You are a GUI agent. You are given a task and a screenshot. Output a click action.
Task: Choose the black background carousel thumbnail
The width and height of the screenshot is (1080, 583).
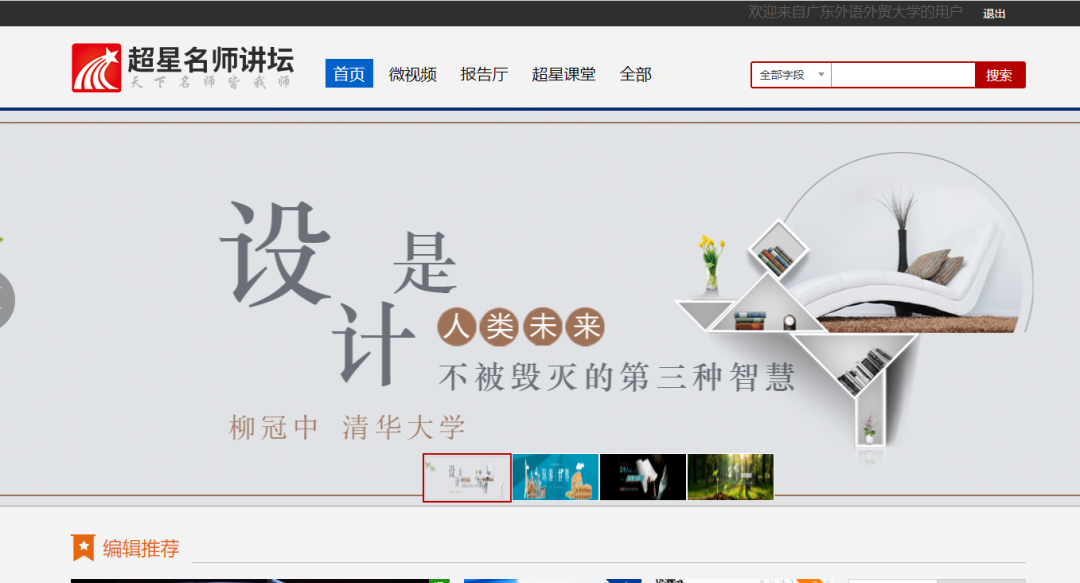[643, 477]
